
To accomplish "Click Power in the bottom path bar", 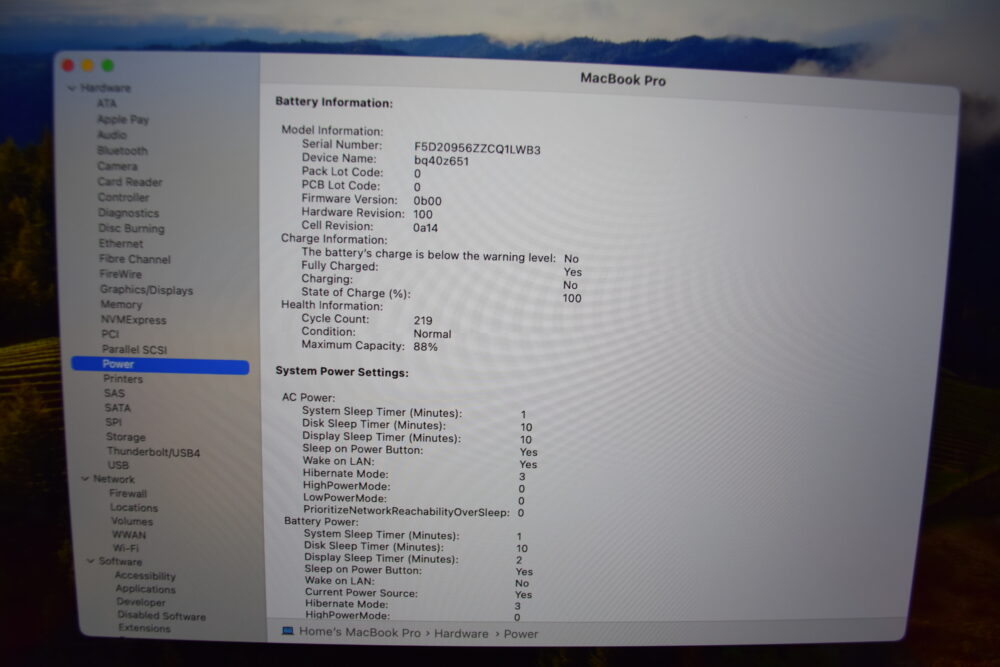I will click(521, 634).
